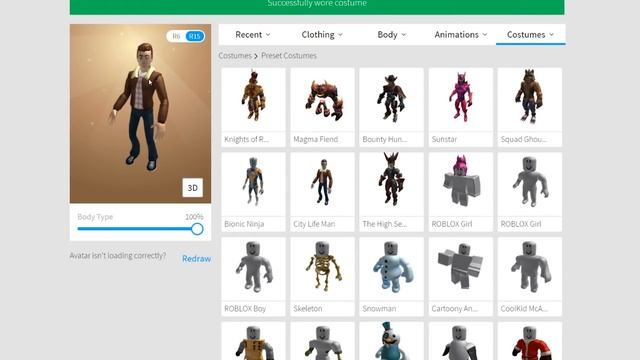640x360 pixels.
Task: Click the yellow-shirt costume thumbnail
Action: 253,341
